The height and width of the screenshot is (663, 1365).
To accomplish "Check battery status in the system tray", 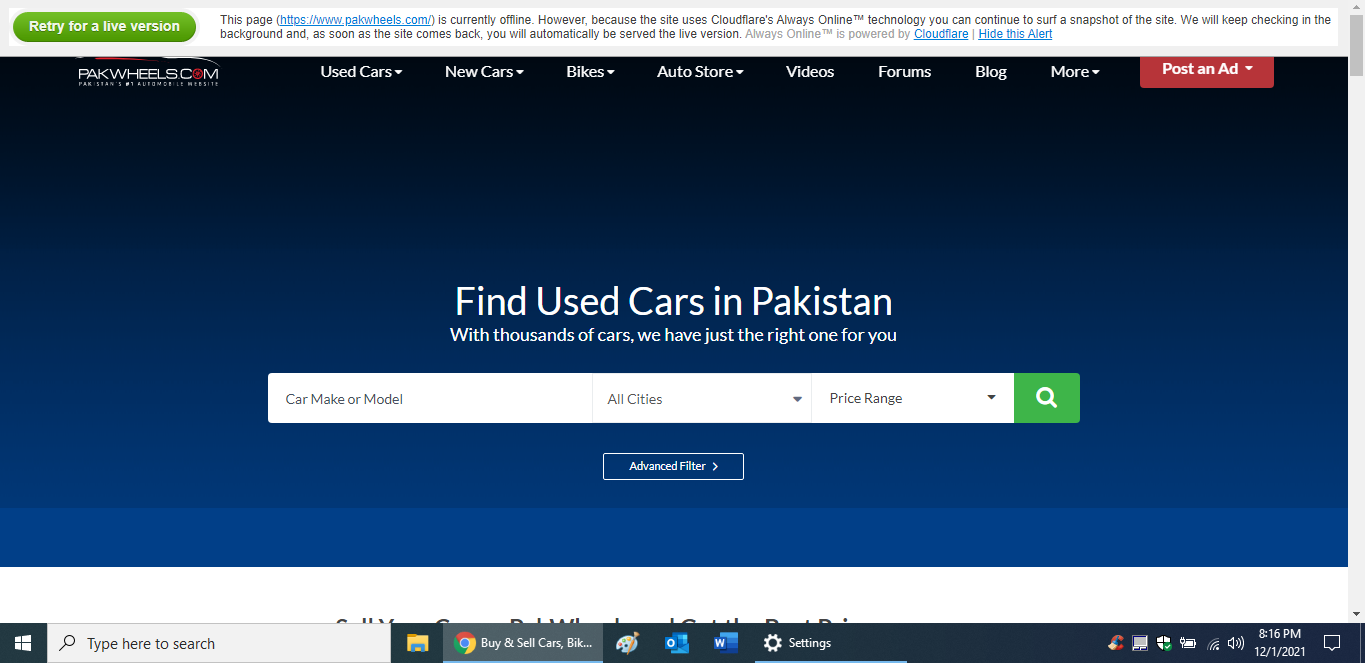I will 1188,643.
